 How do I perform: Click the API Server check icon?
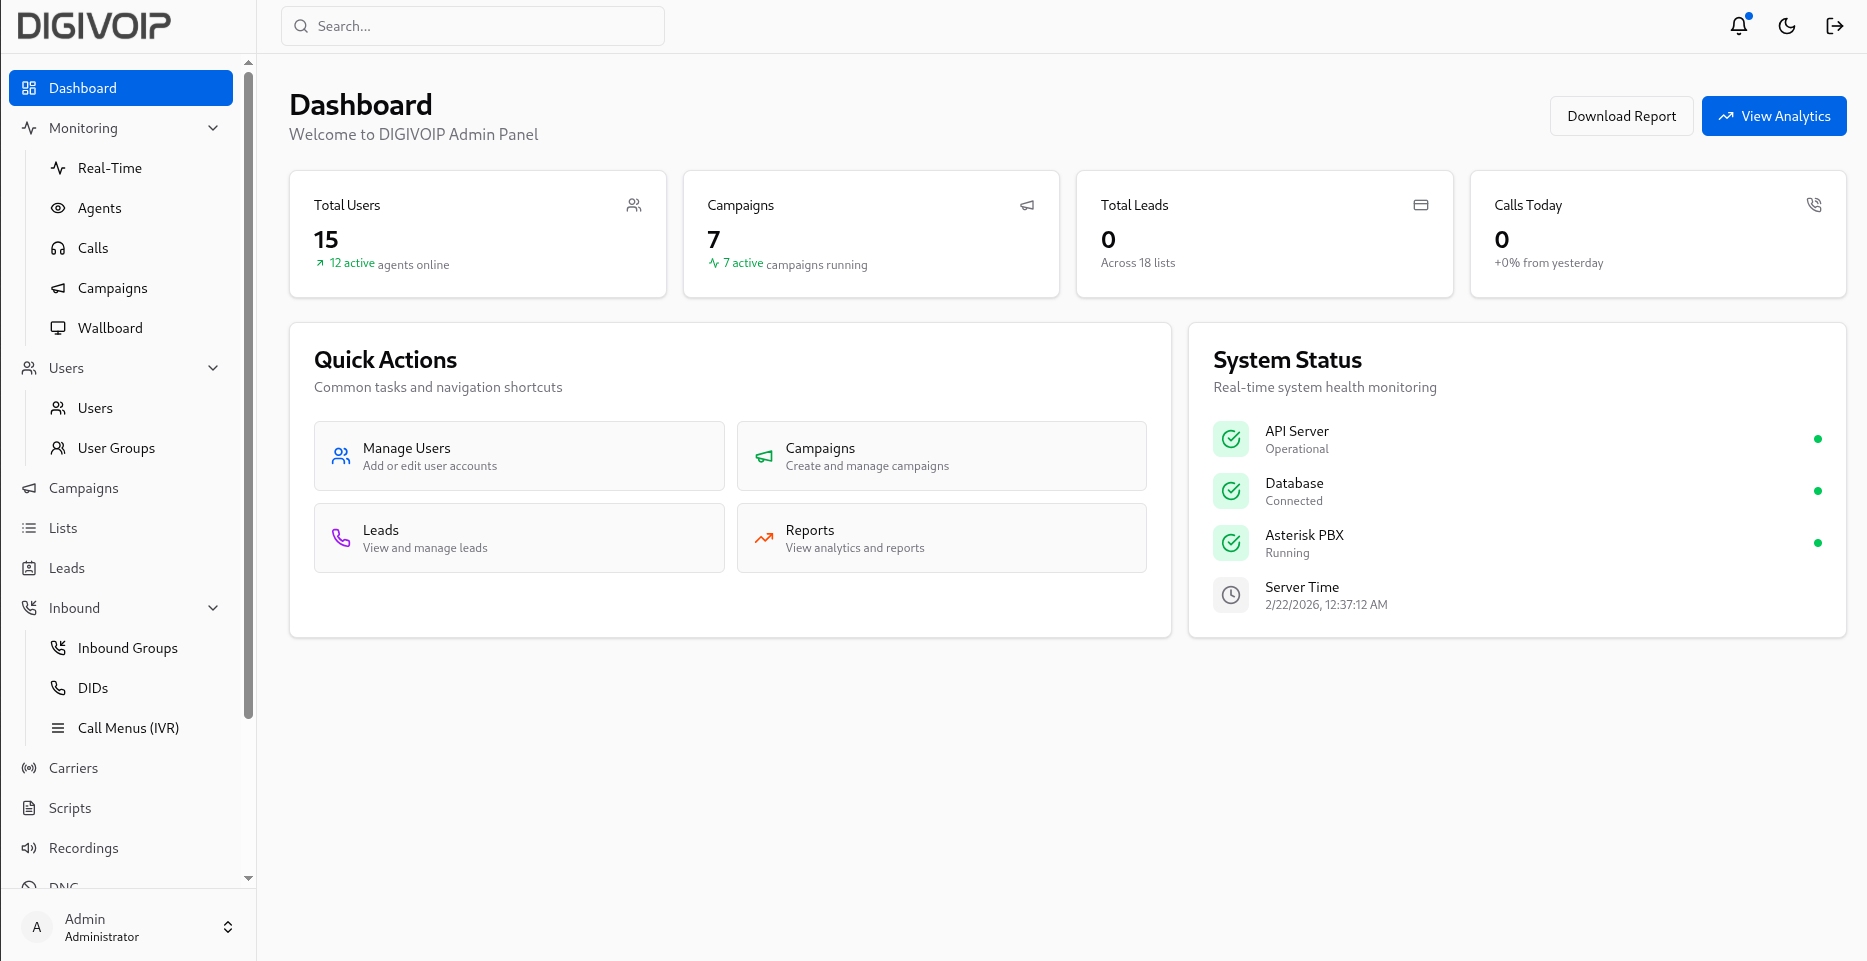pos(1231,439)
